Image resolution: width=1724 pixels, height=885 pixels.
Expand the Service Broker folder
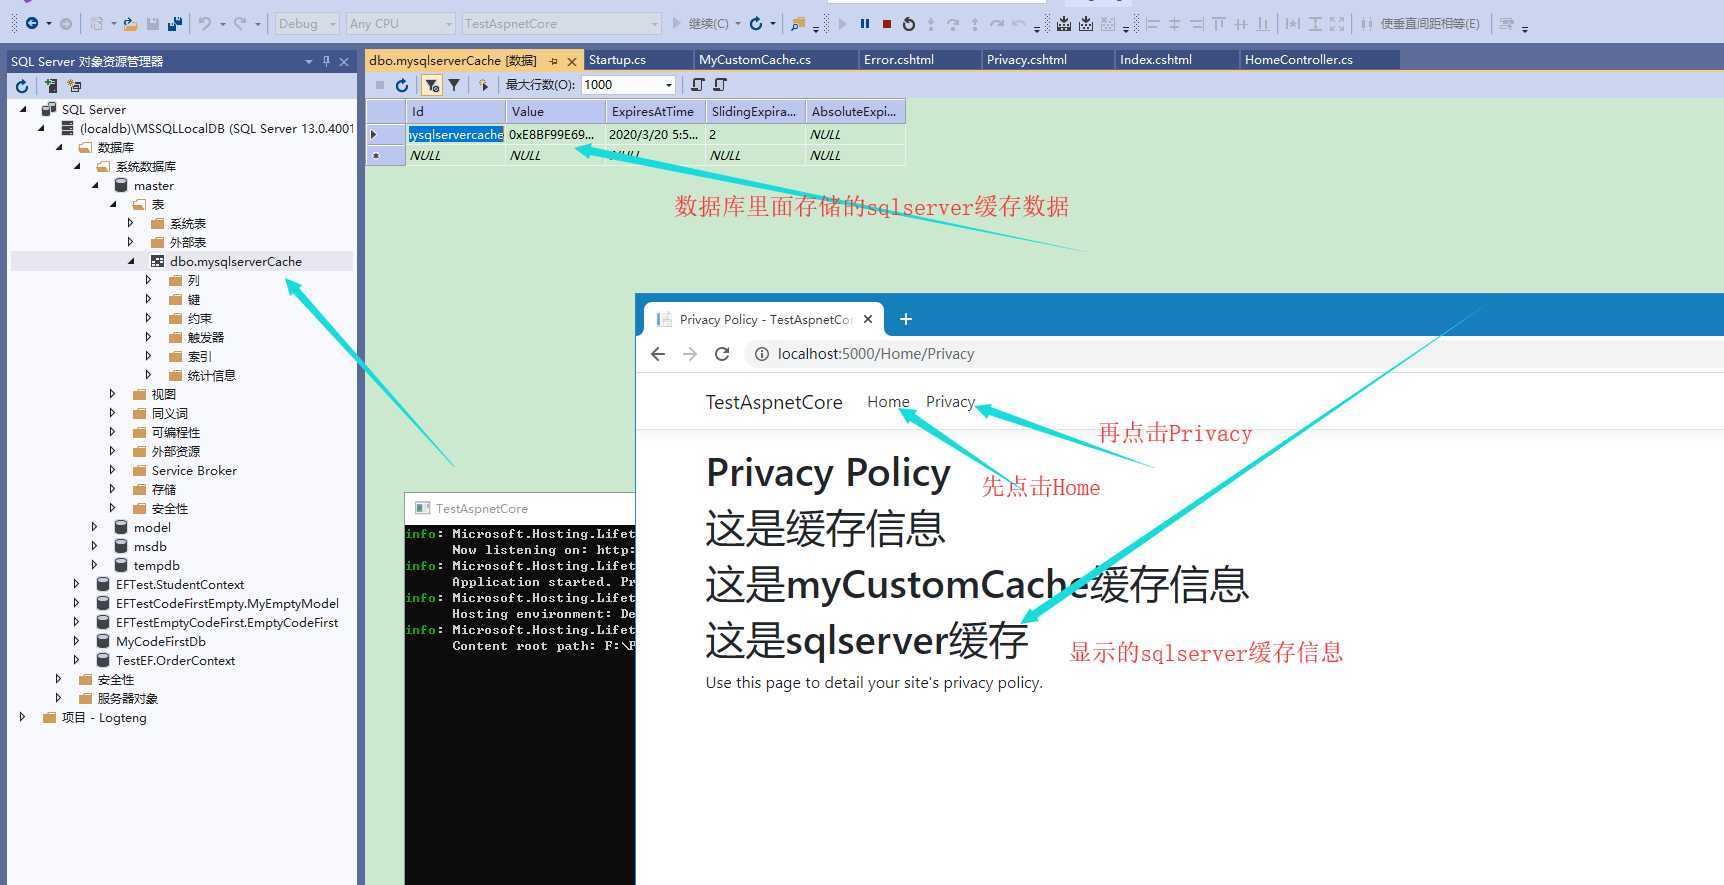click(x=113, y=470)
